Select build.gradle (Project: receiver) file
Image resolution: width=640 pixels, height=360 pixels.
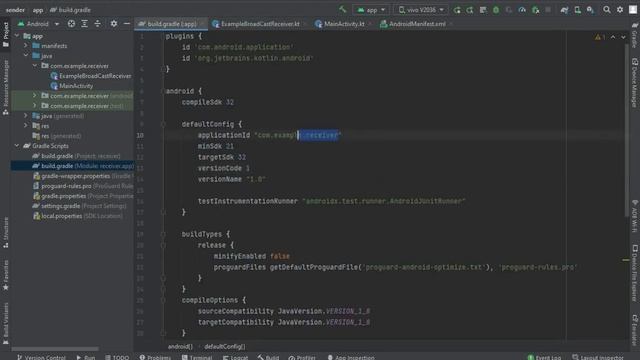(x=76, y=156)
